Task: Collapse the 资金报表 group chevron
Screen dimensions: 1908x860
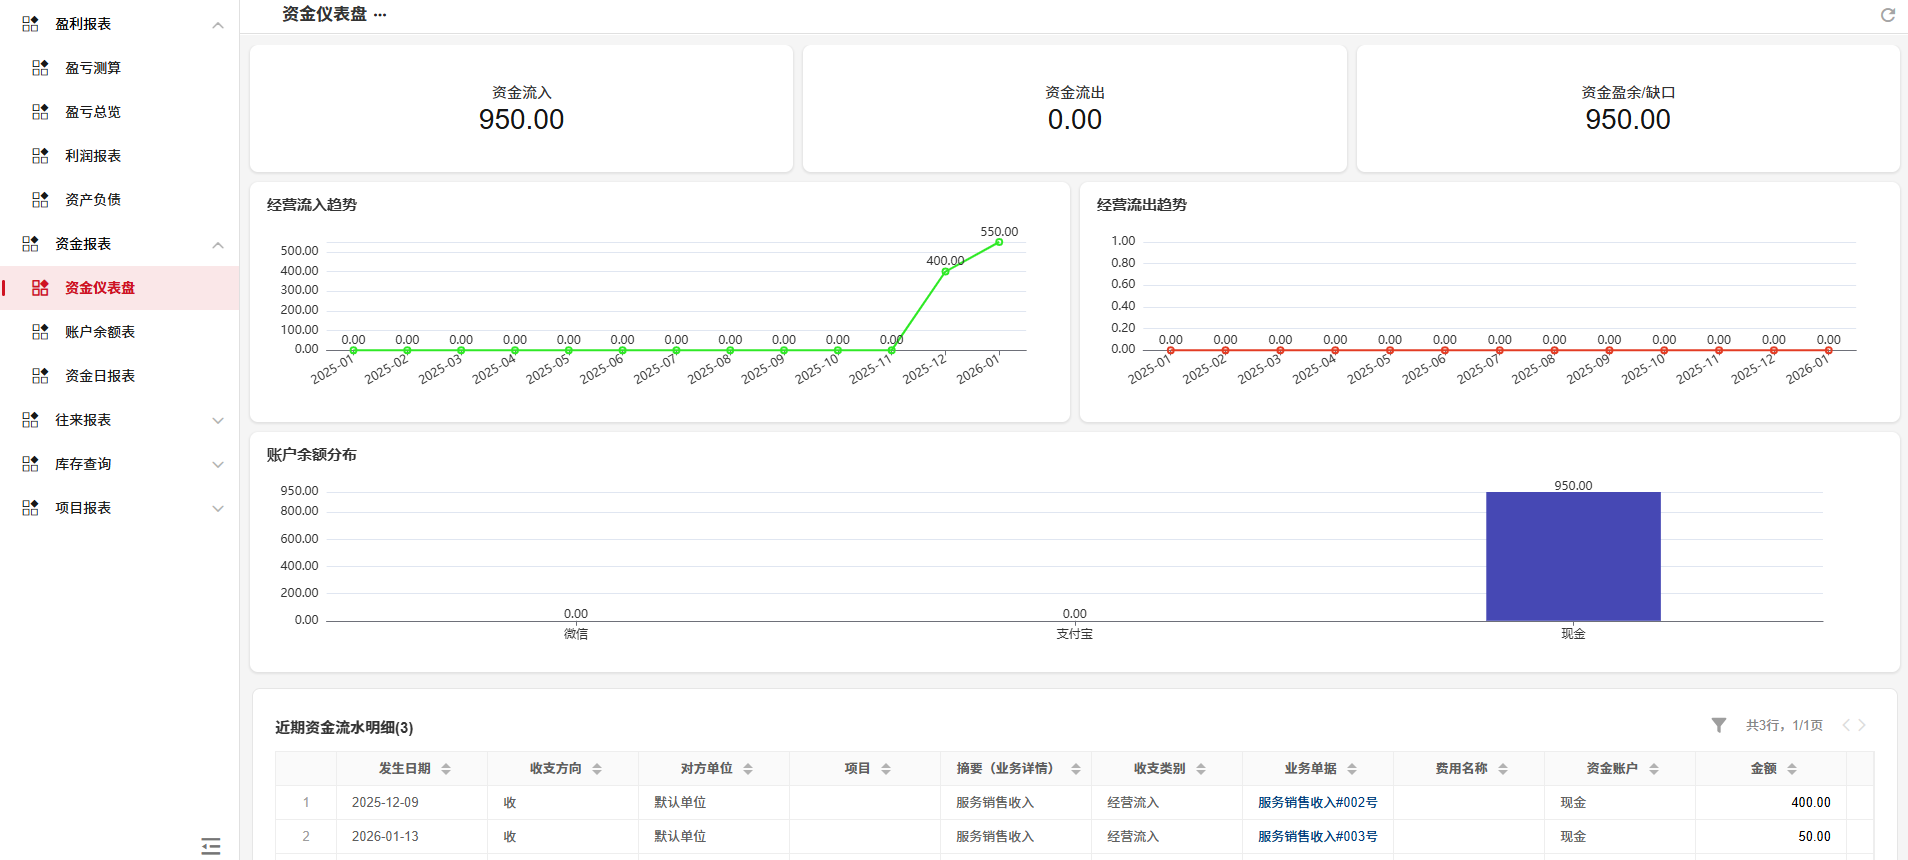Action: tap(218, 244)
